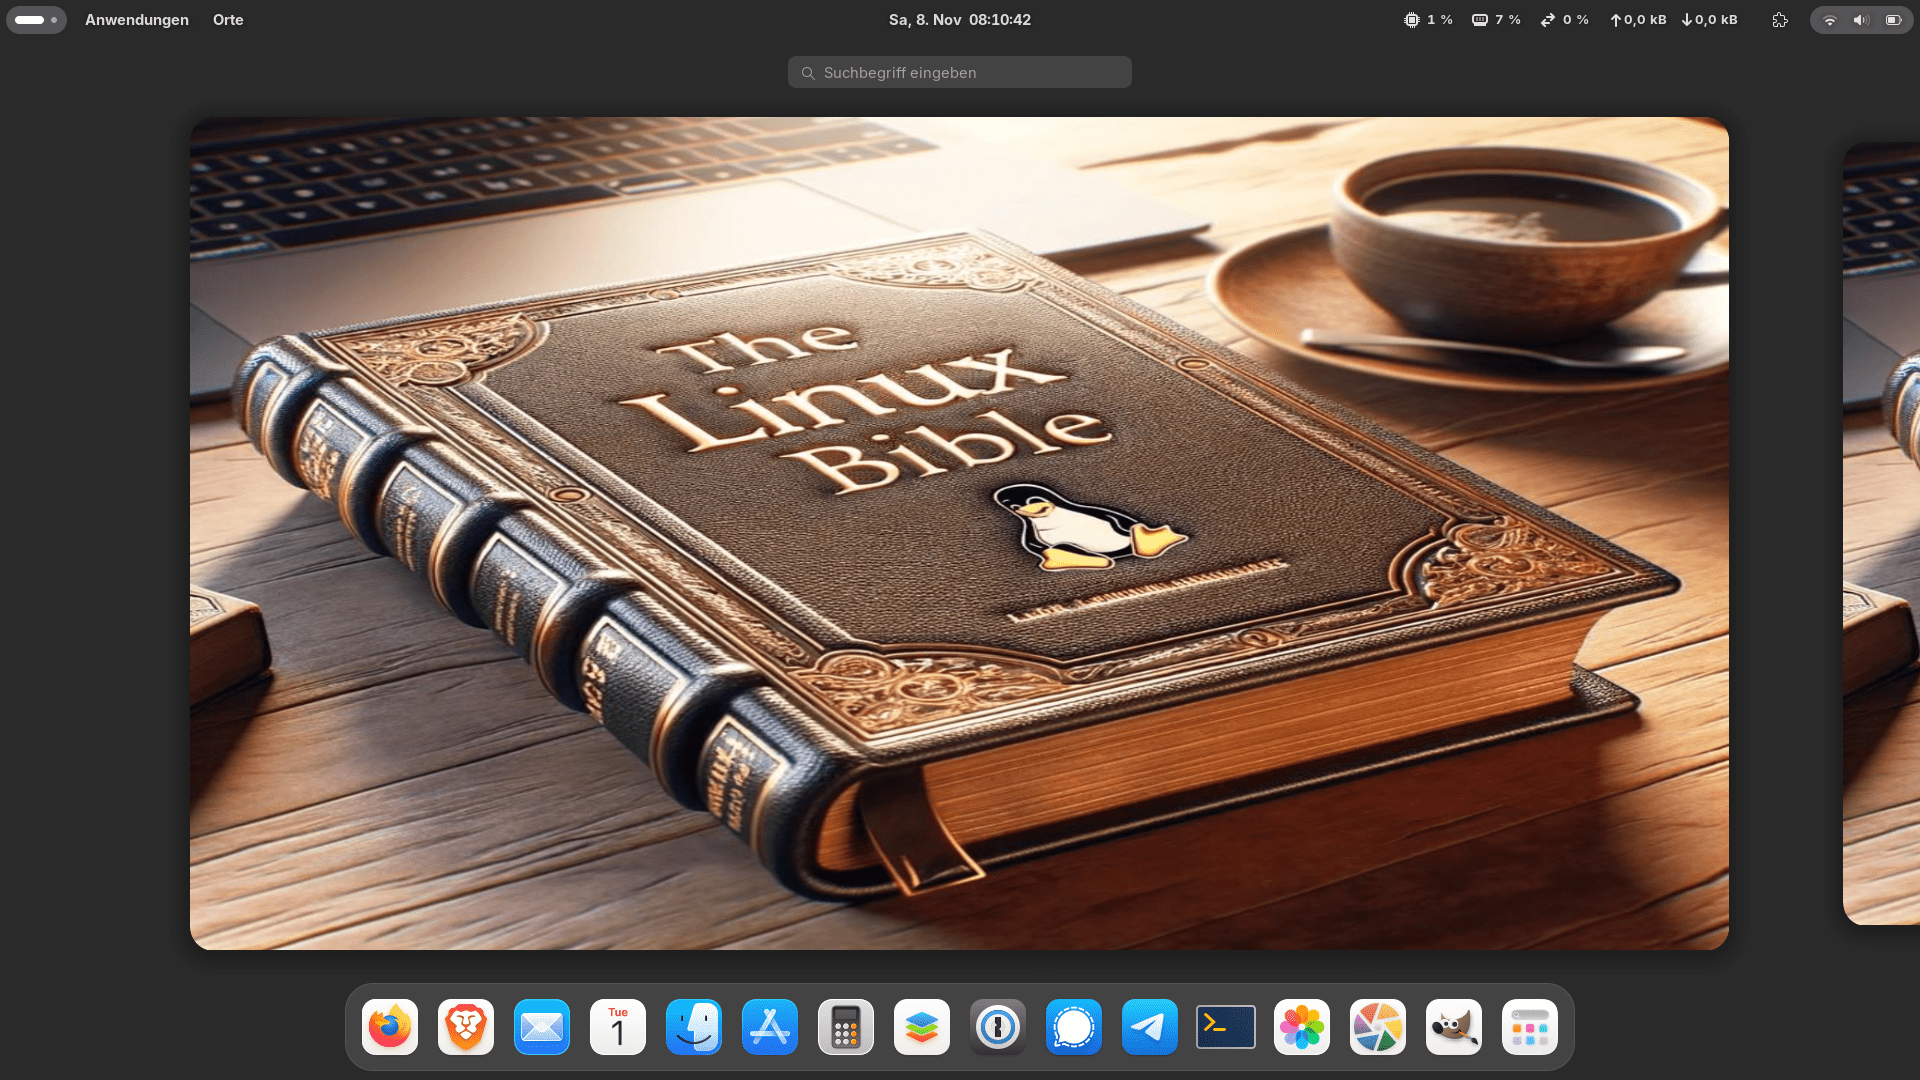Toggle the workspace overview pill
1920x1080 pixels.
pyautogui.click(x=36, y=20)
